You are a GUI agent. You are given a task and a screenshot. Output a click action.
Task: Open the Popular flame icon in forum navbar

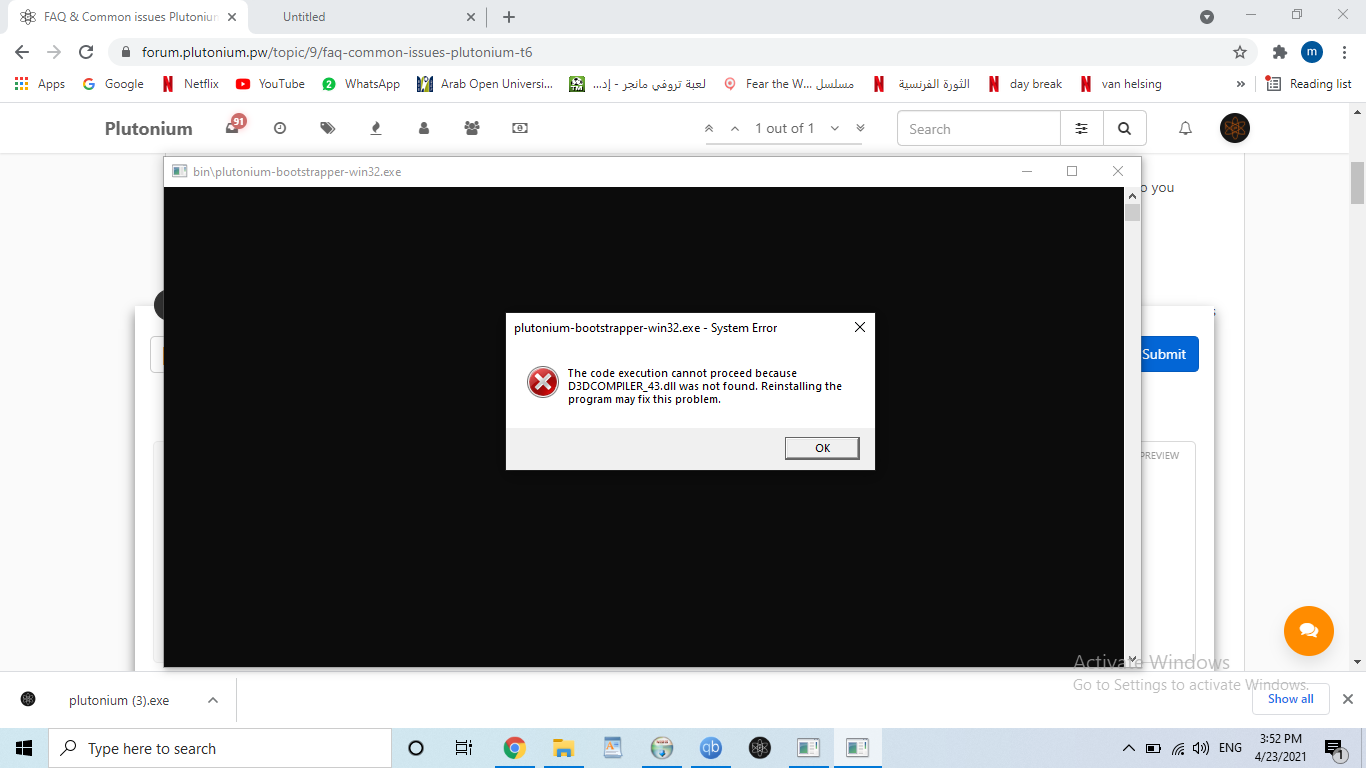tap(376, 128)
